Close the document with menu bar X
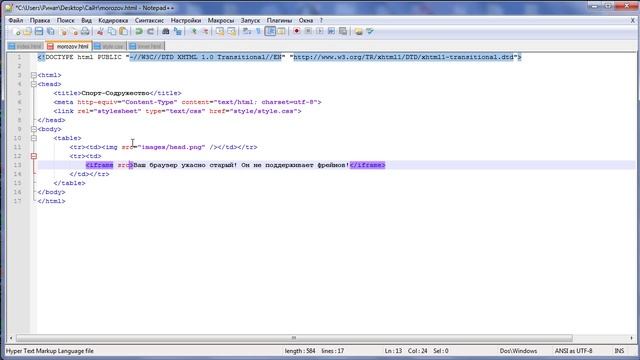640x360 pixels. tap(633, 20)
